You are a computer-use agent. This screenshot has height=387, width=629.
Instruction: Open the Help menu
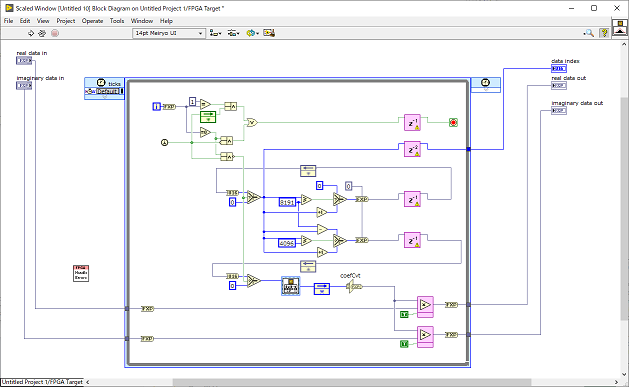click(166, 21)
